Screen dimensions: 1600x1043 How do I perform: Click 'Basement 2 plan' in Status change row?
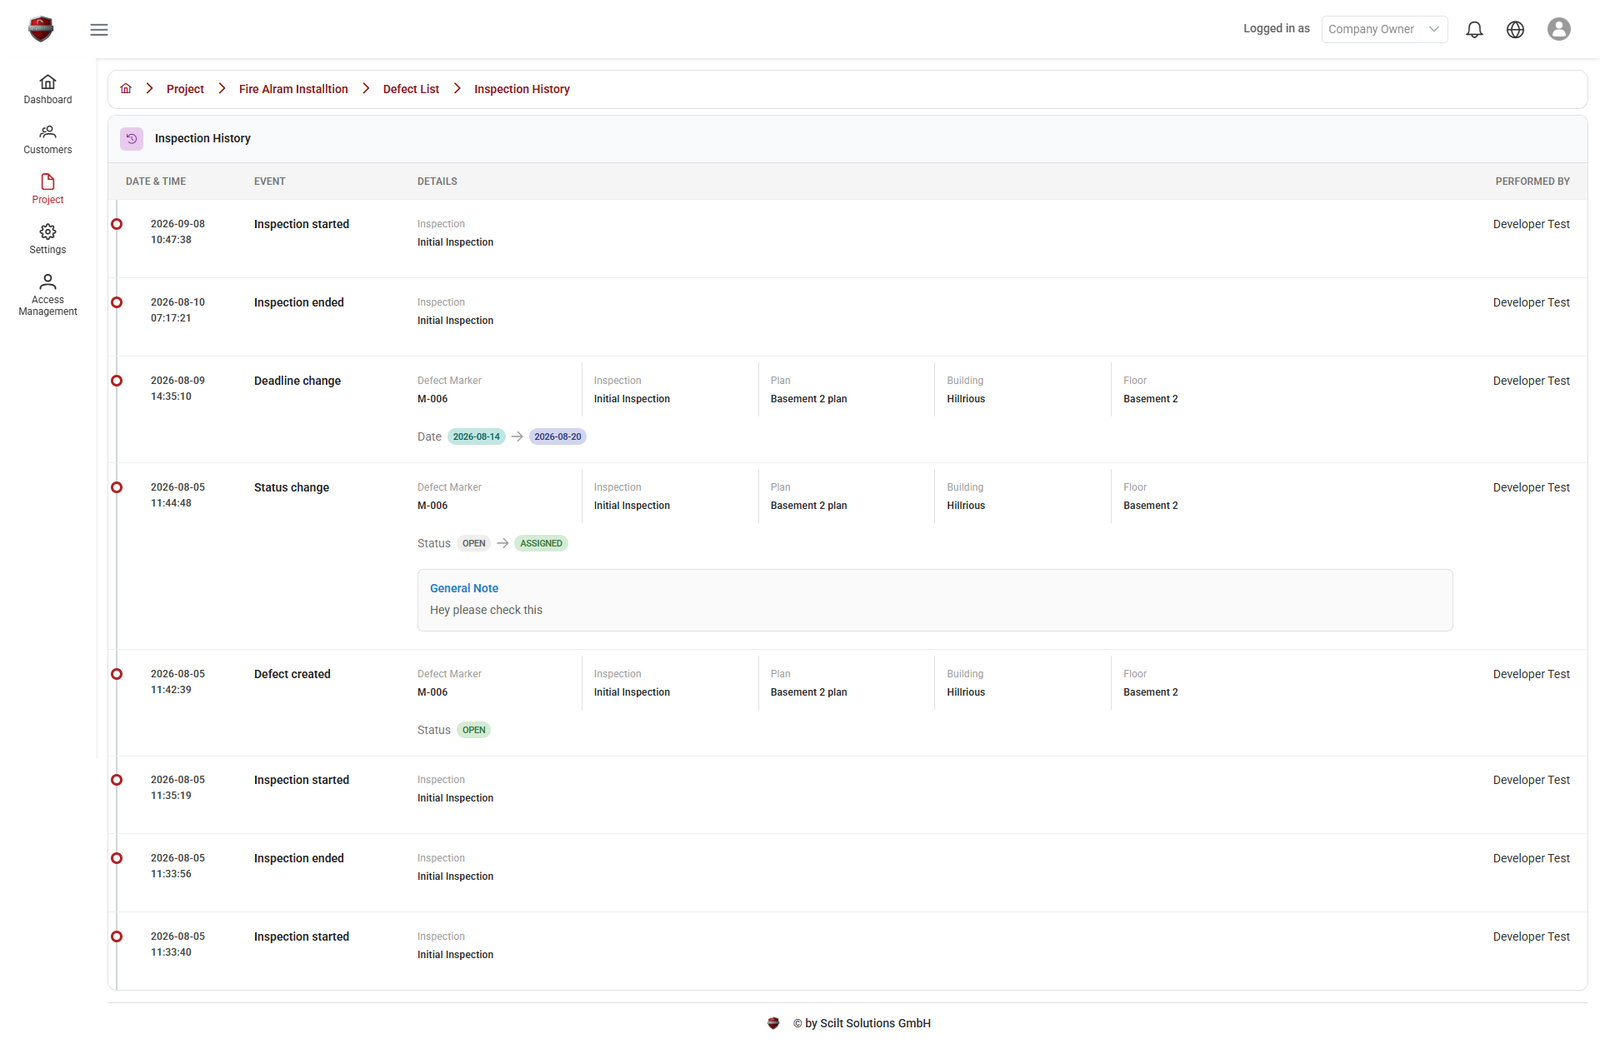[808, 506]
